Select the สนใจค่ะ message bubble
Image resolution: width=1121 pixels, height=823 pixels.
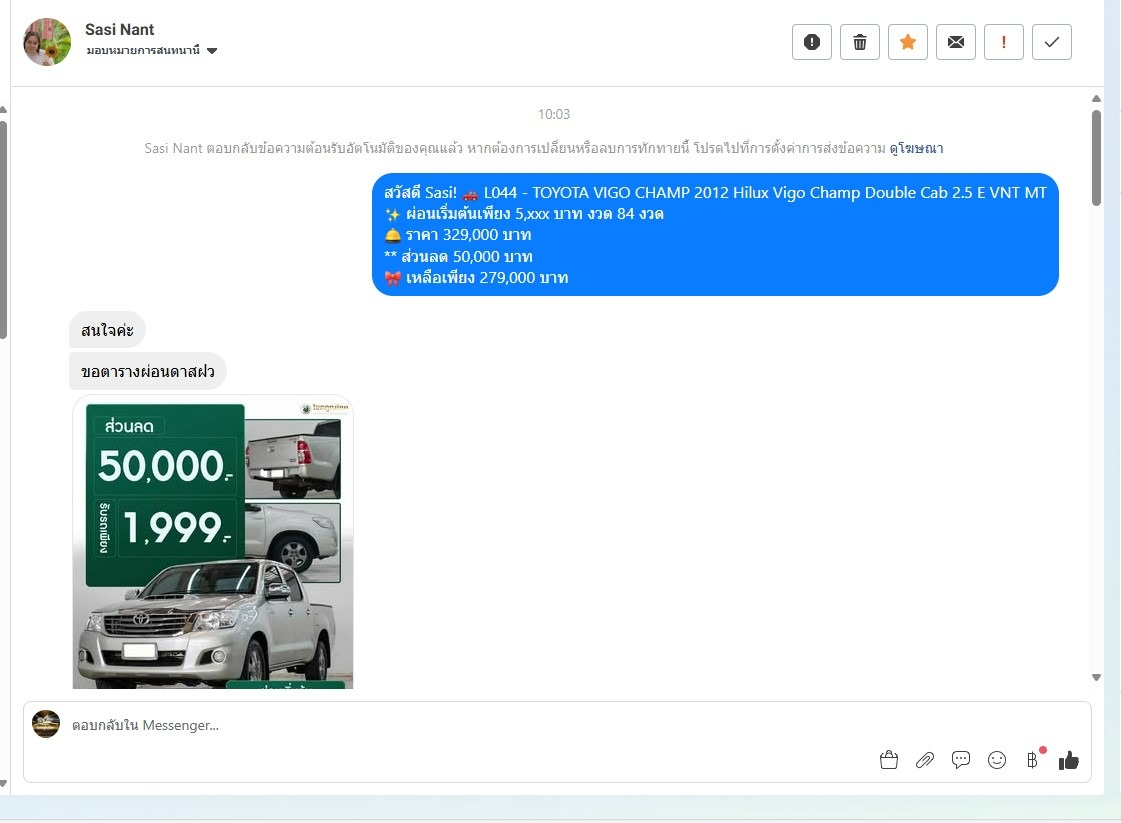click(107, 330)
